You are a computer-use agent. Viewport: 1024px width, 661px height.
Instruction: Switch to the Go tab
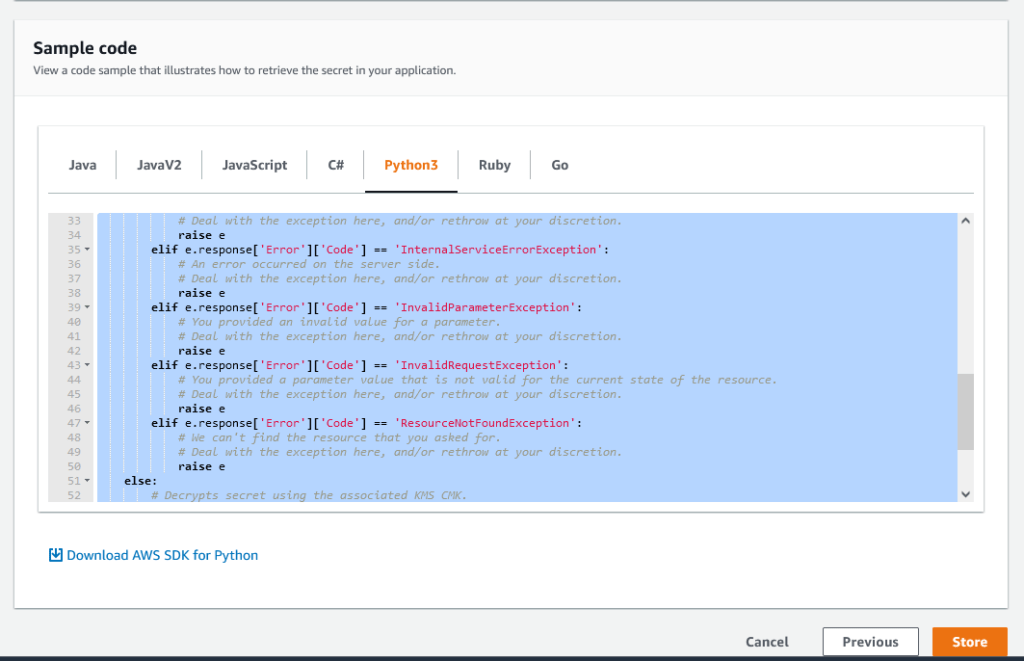click(x=559, y=164)
